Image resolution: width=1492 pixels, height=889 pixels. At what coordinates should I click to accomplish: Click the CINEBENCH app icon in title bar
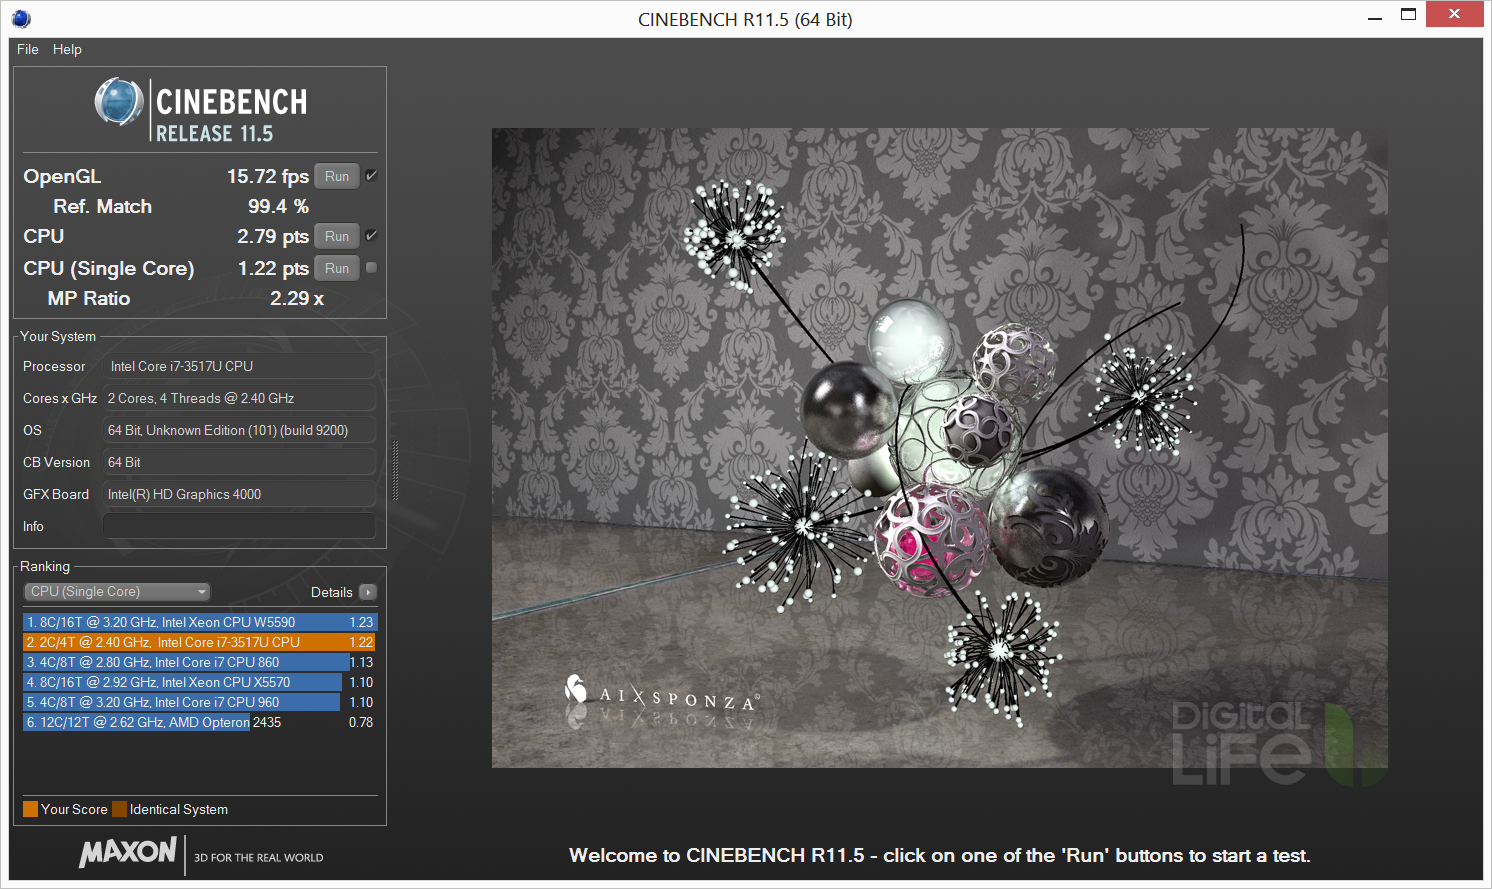tap(21, 19)
